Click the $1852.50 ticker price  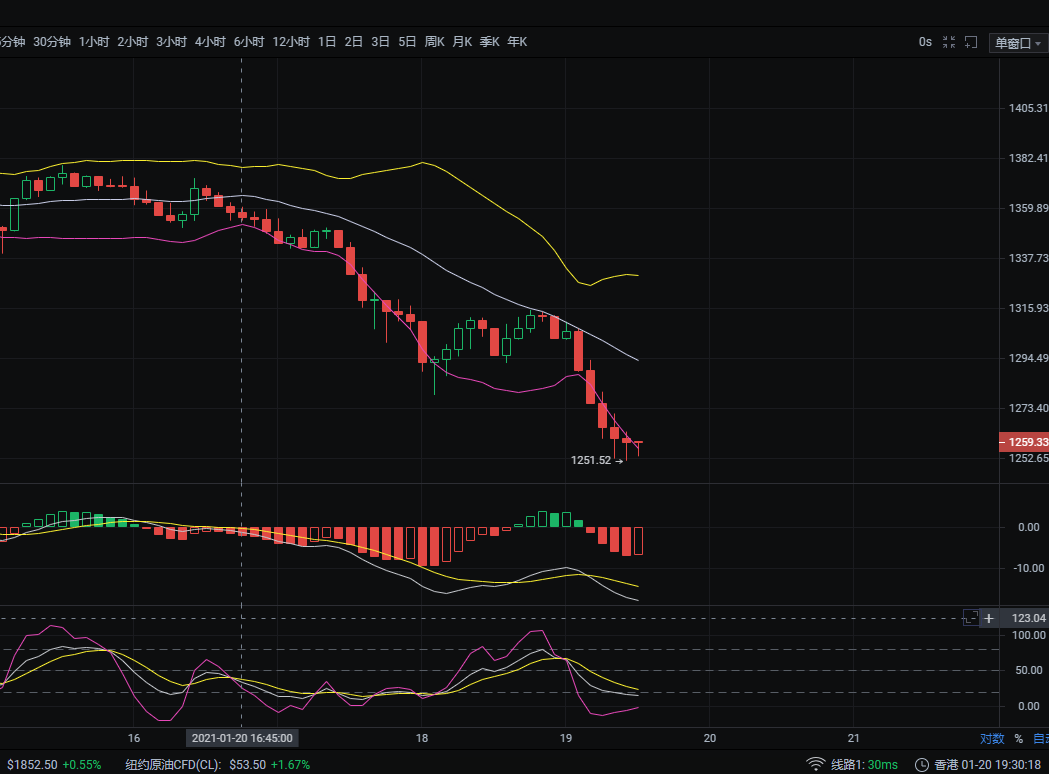32,764
